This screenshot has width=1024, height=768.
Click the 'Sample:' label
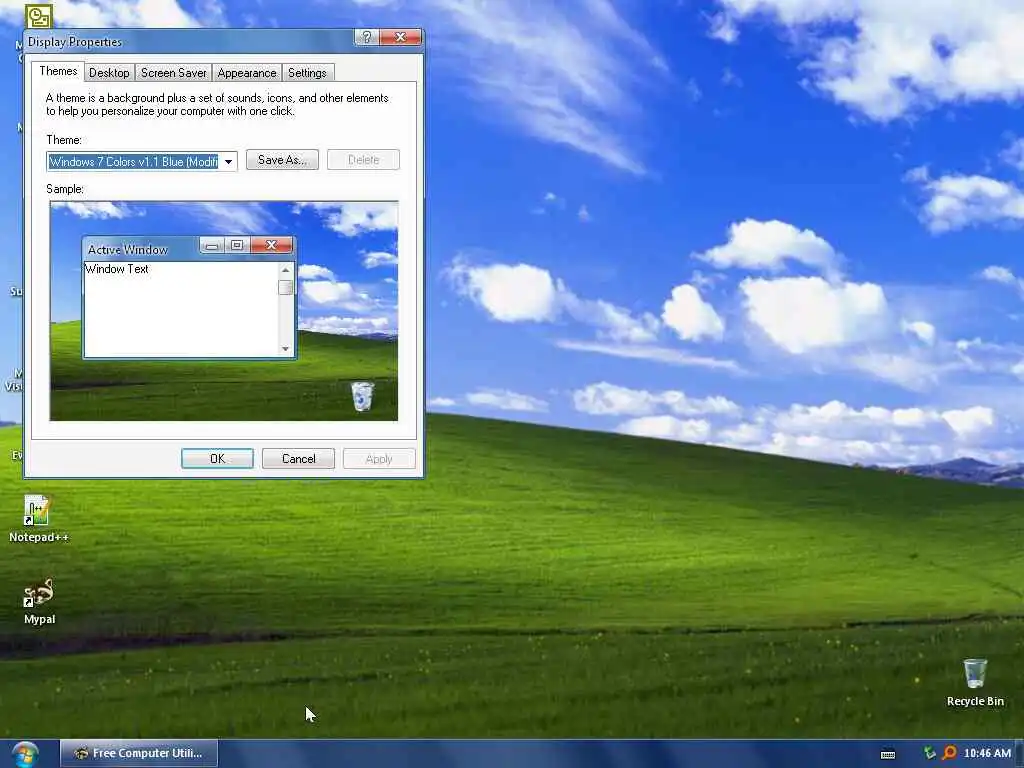point(65,189)
